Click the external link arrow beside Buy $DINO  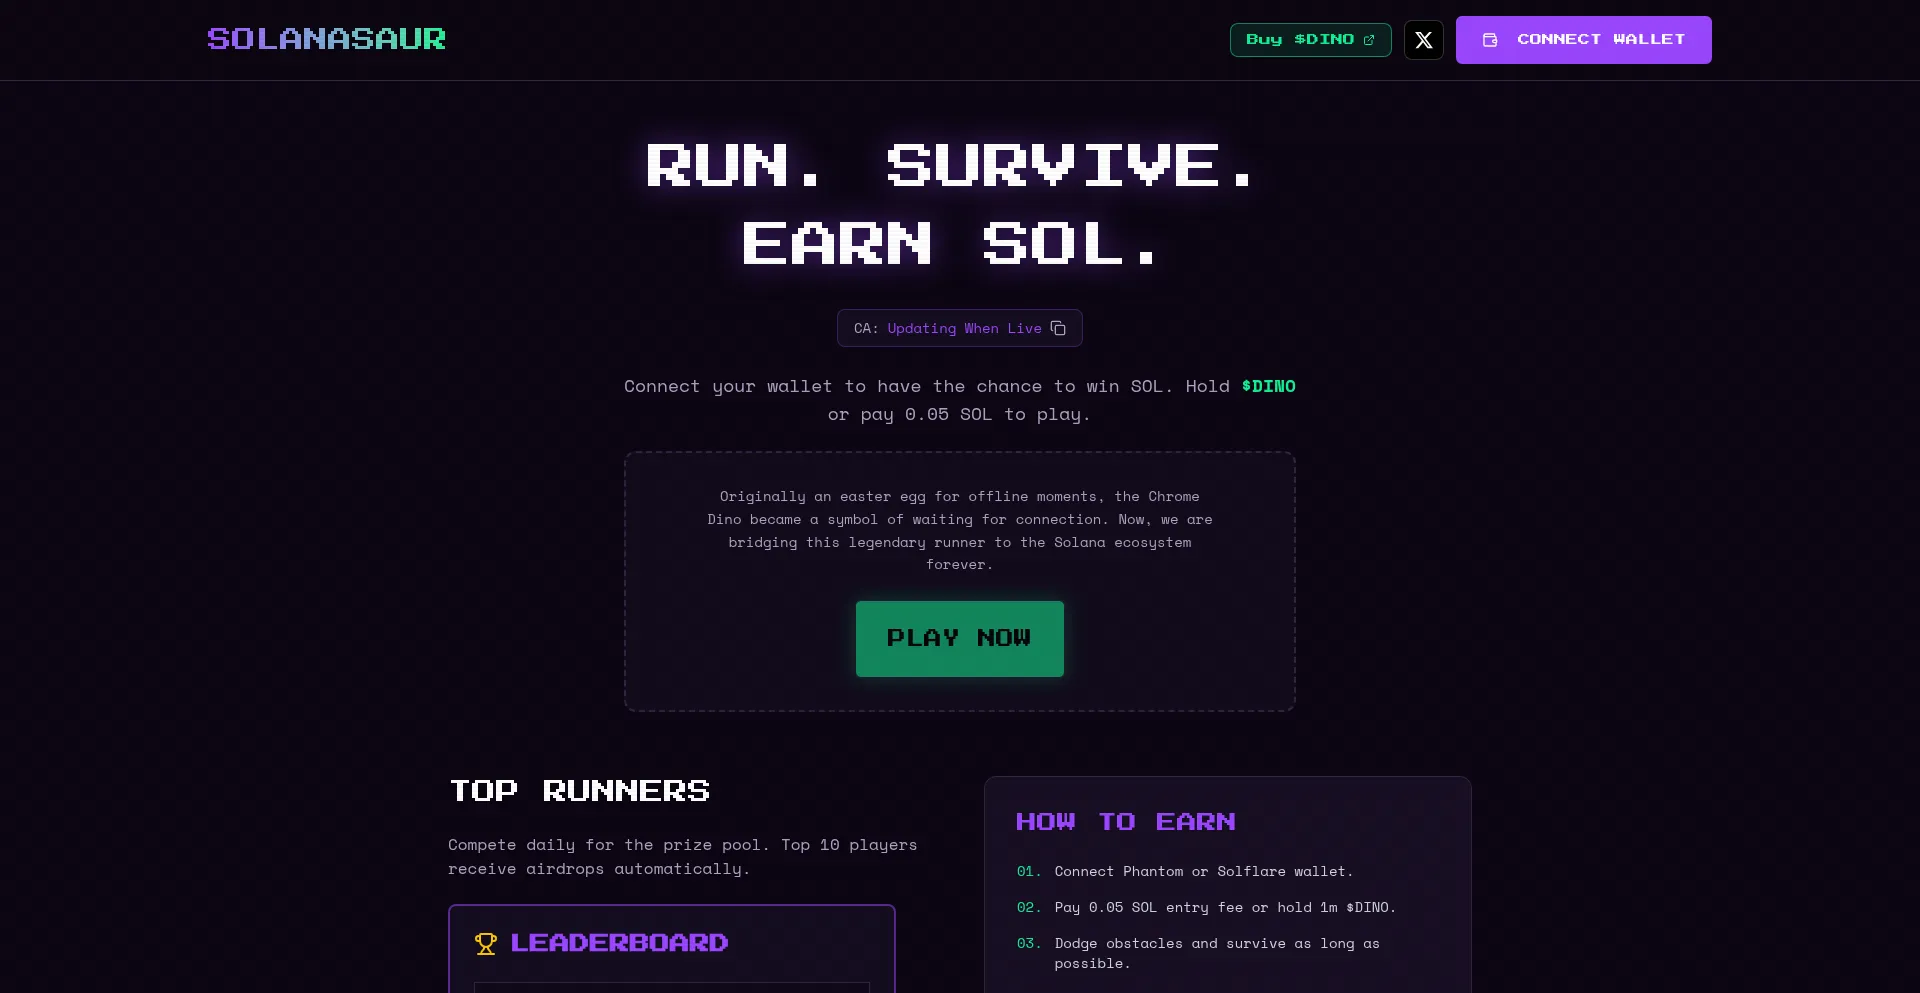(1369, 40)
